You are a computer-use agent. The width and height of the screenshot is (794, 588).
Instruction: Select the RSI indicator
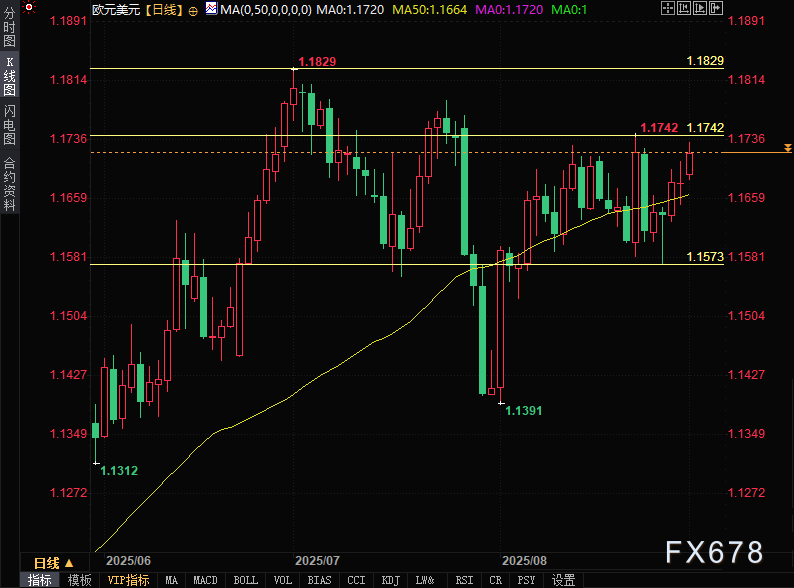point(464,580)
